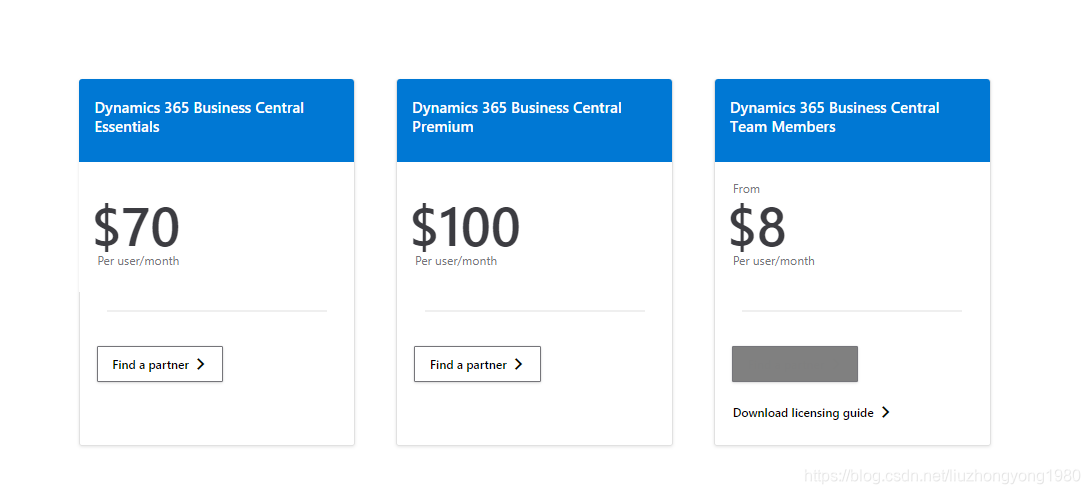Click Per user/month under the $100 price

pos(456,261)
